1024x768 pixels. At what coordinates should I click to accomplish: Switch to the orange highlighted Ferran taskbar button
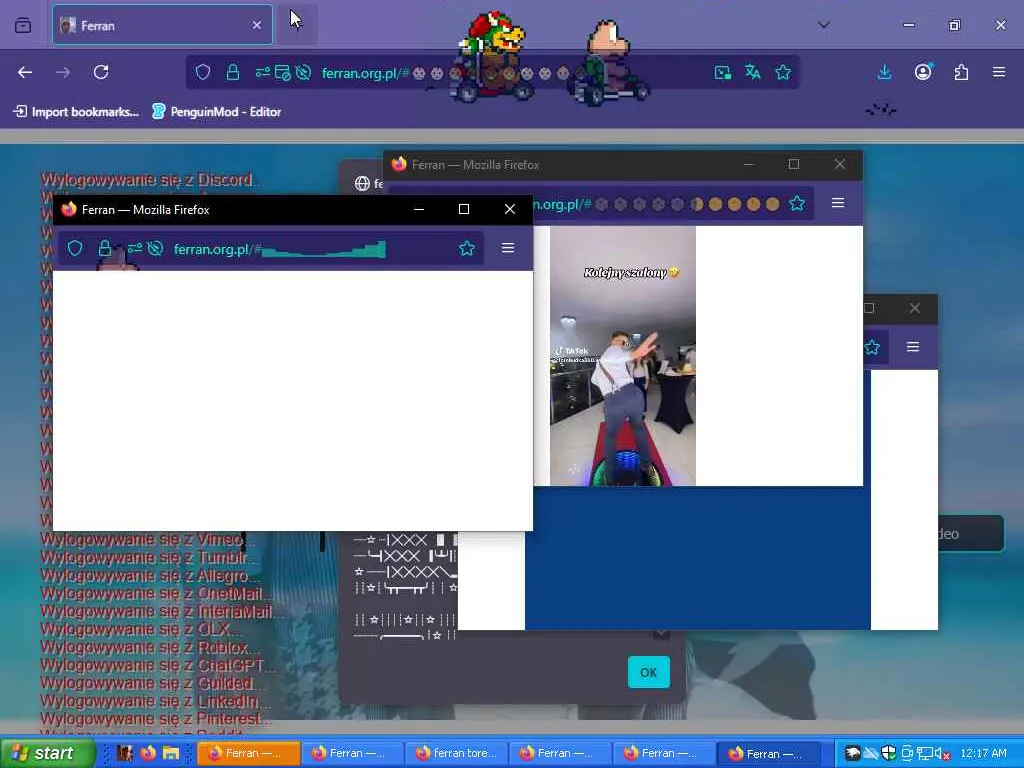(248, 753)
